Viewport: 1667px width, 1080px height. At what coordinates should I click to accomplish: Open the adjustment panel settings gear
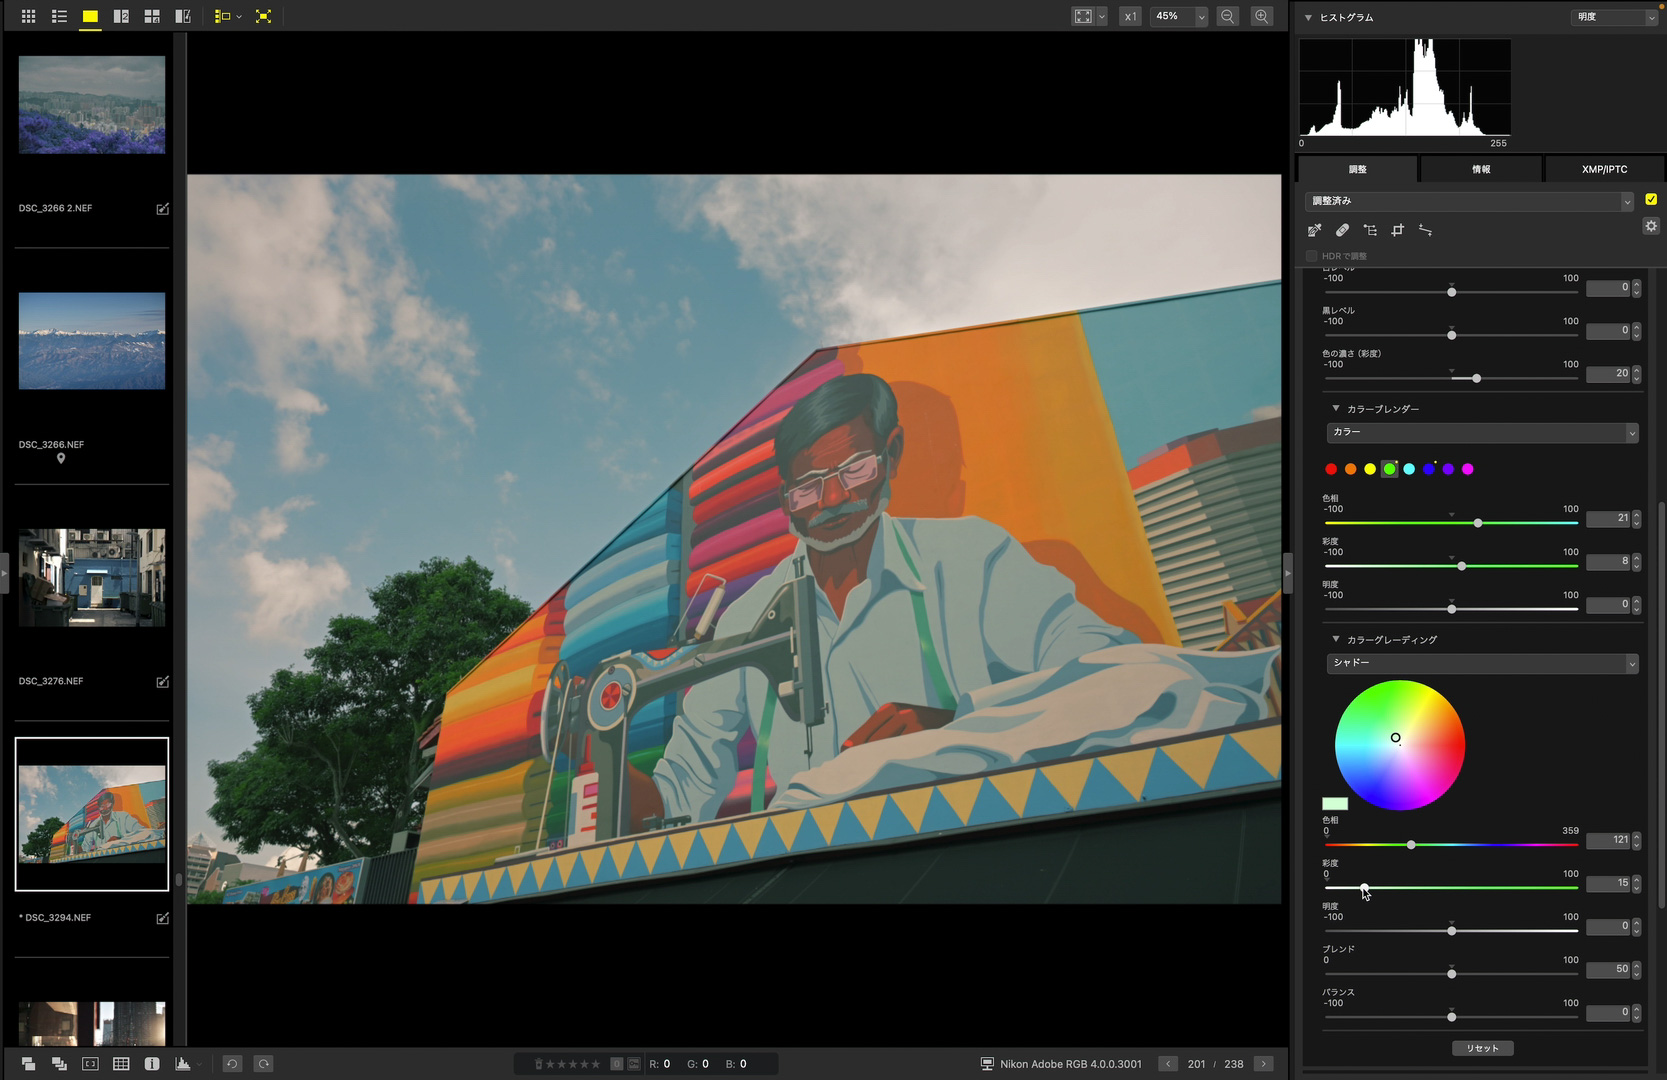[x=1651, y=227]
